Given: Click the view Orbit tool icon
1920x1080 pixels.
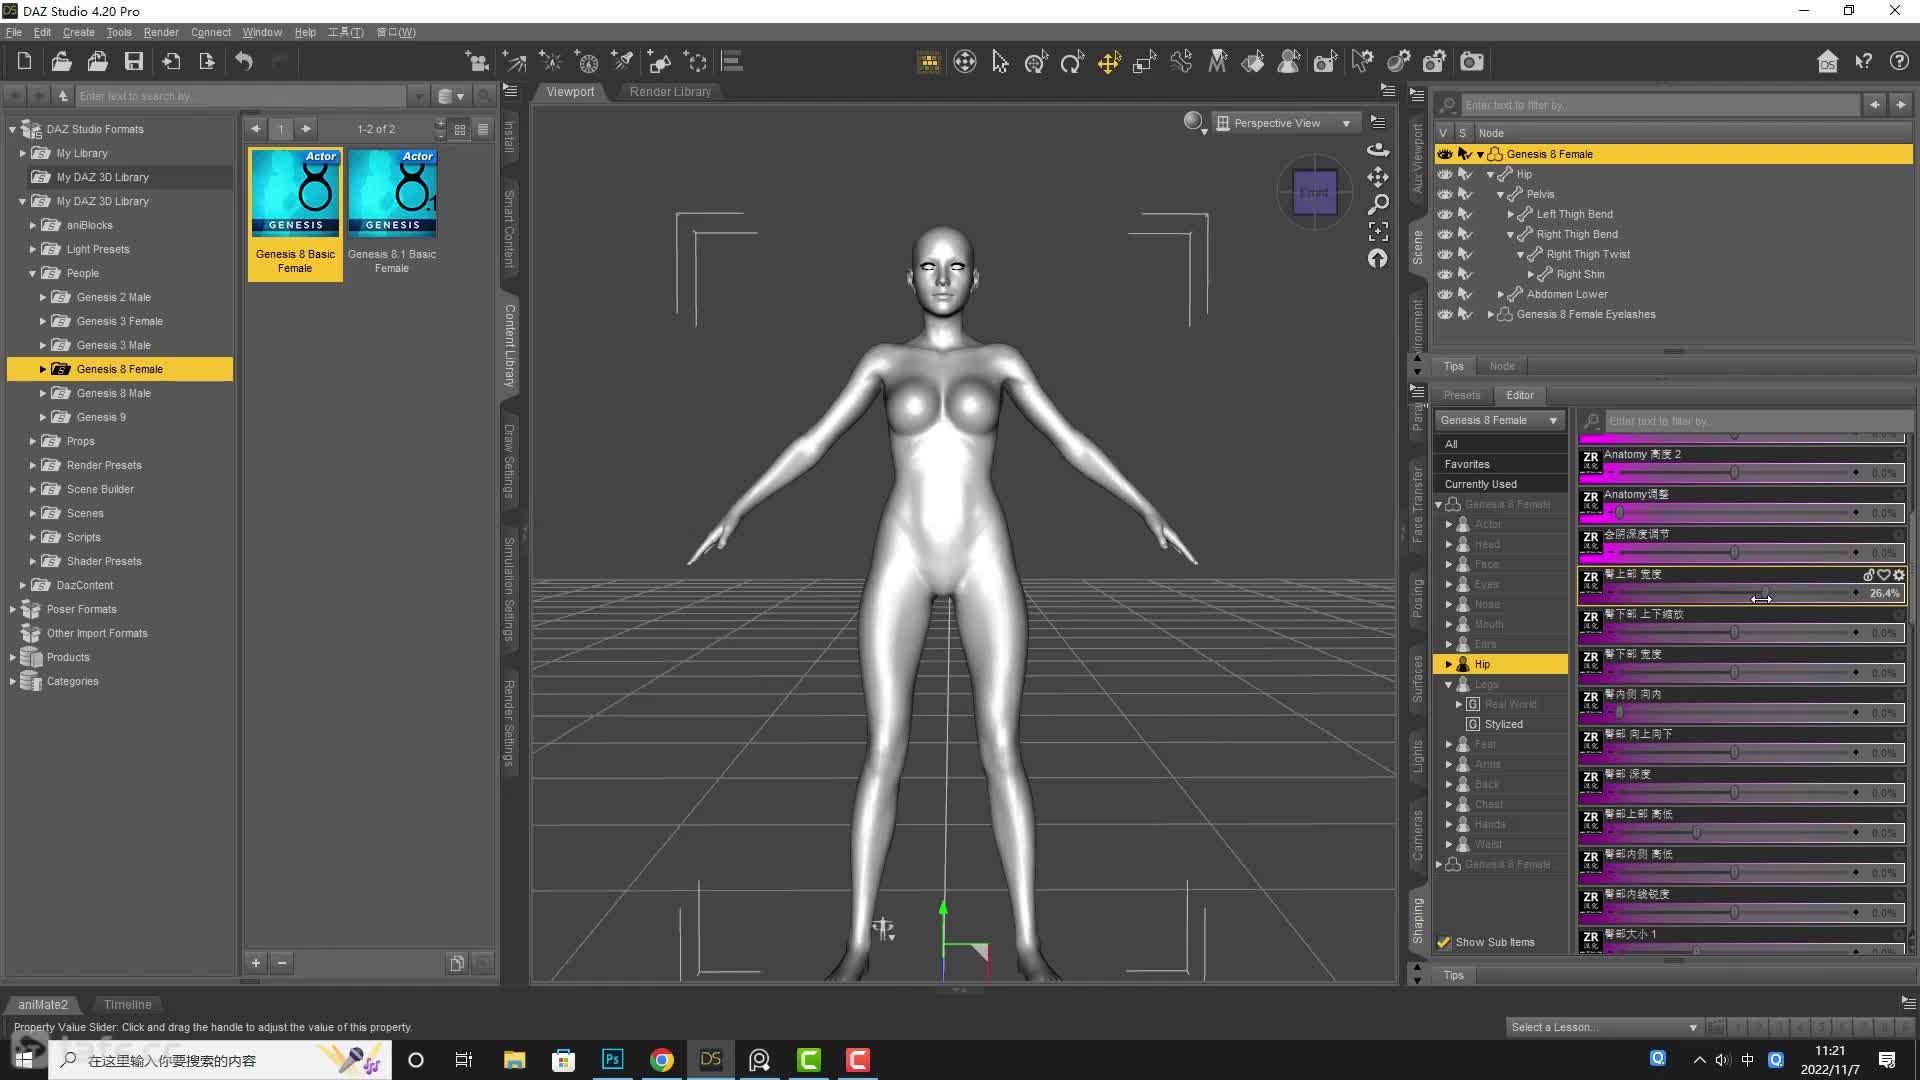Looking at the screenshot, I should point(1378,149).
